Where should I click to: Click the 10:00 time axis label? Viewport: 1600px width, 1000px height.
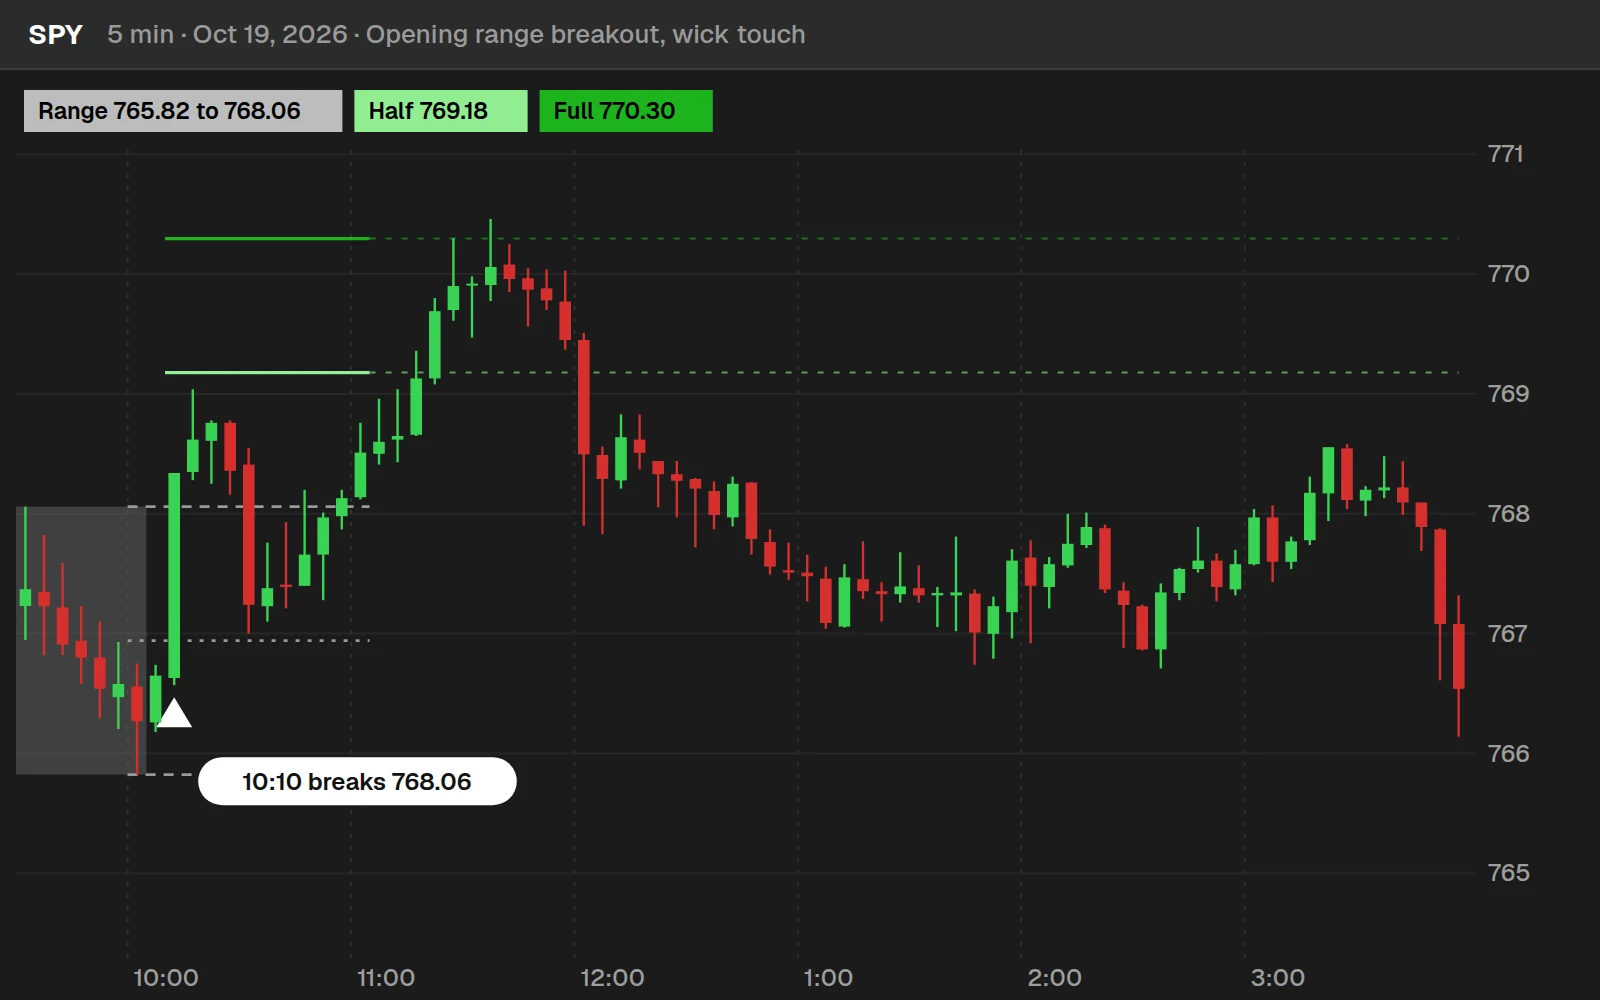coord(166,978)
